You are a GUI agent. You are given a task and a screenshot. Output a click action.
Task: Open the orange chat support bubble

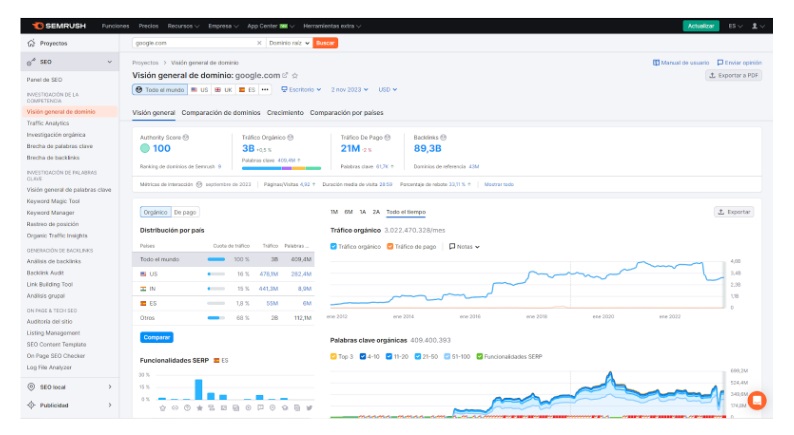click(757, 401)
